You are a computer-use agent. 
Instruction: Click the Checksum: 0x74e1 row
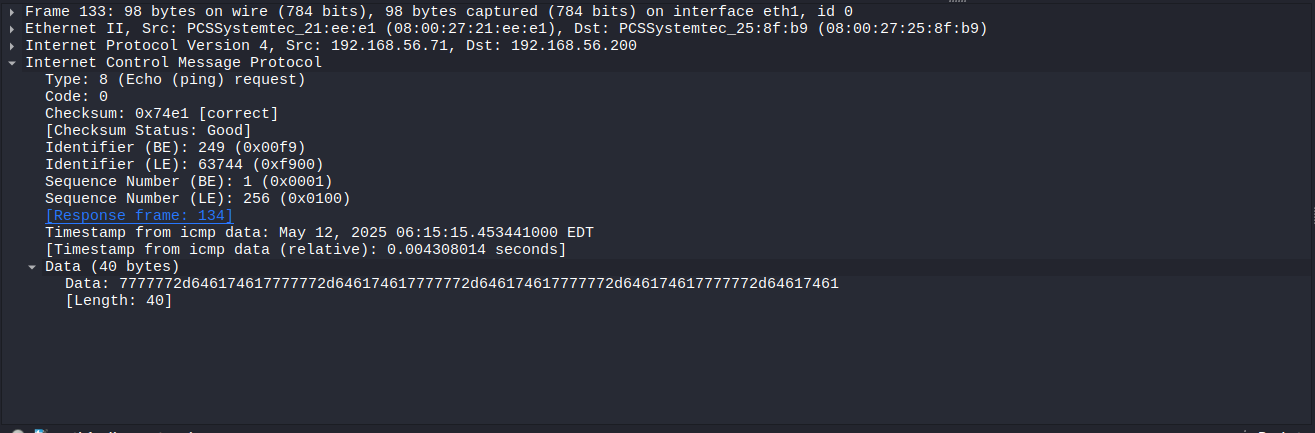coord(161,113)
